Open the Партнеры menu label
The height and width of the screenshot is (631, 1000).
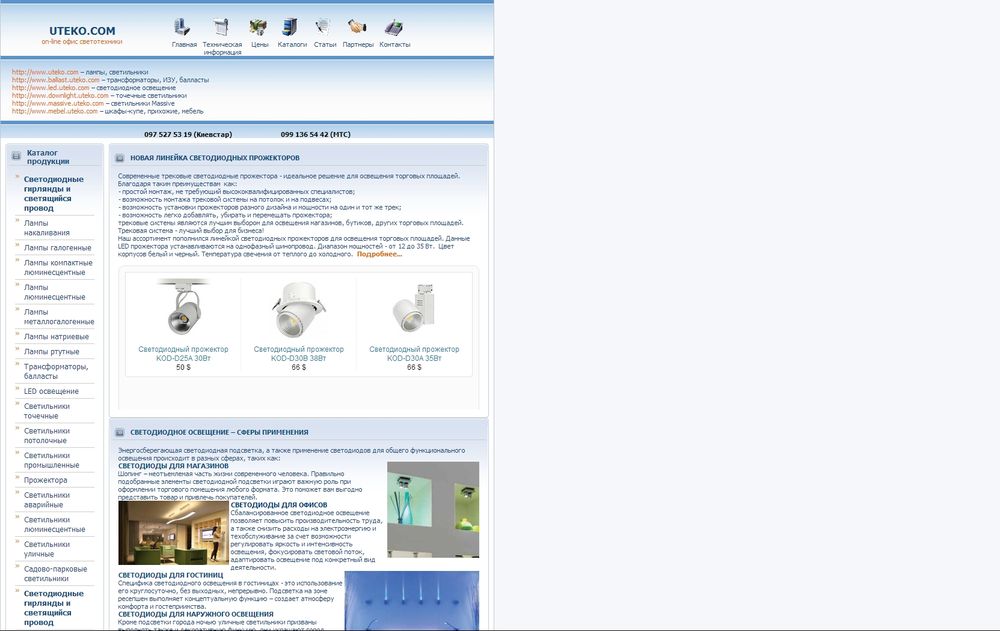[x=358, y=45]
